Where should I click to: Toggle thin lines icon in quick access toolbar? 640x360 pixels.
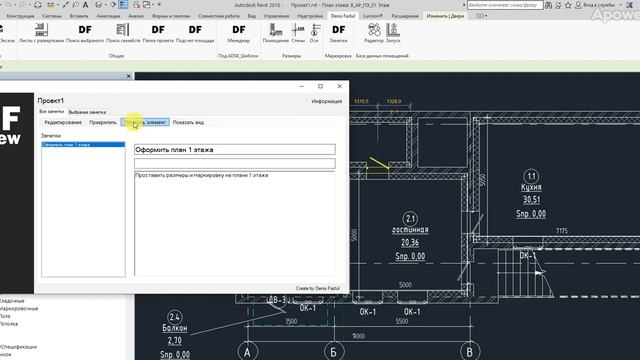(x=123, y=5)
